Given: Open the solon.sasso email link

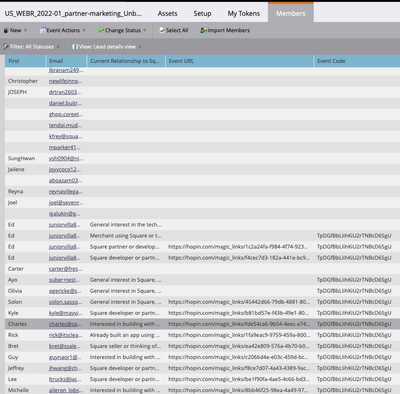Looking at the screenshot, I should (x=65, y=302).
